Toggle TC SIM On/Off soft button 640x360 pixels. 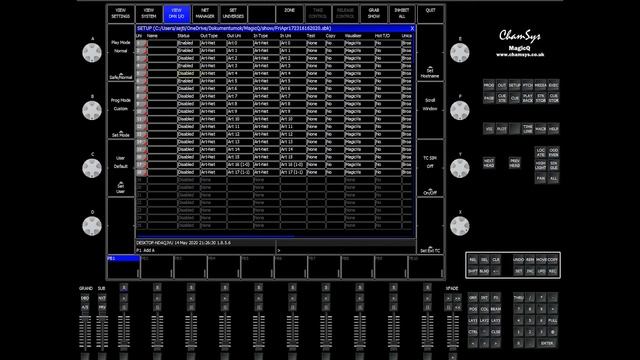click(430, 169)
